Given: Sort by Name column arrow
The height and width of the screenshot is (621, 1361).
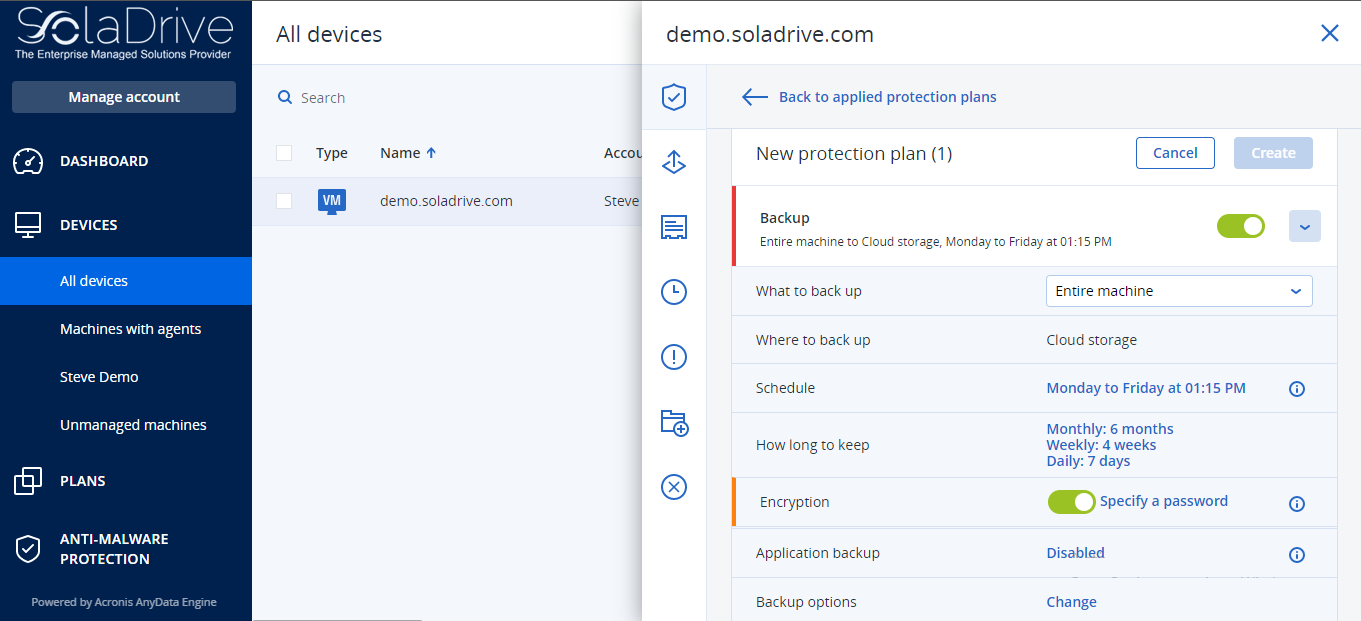Looking at the screenshot, I should [431, 153].
